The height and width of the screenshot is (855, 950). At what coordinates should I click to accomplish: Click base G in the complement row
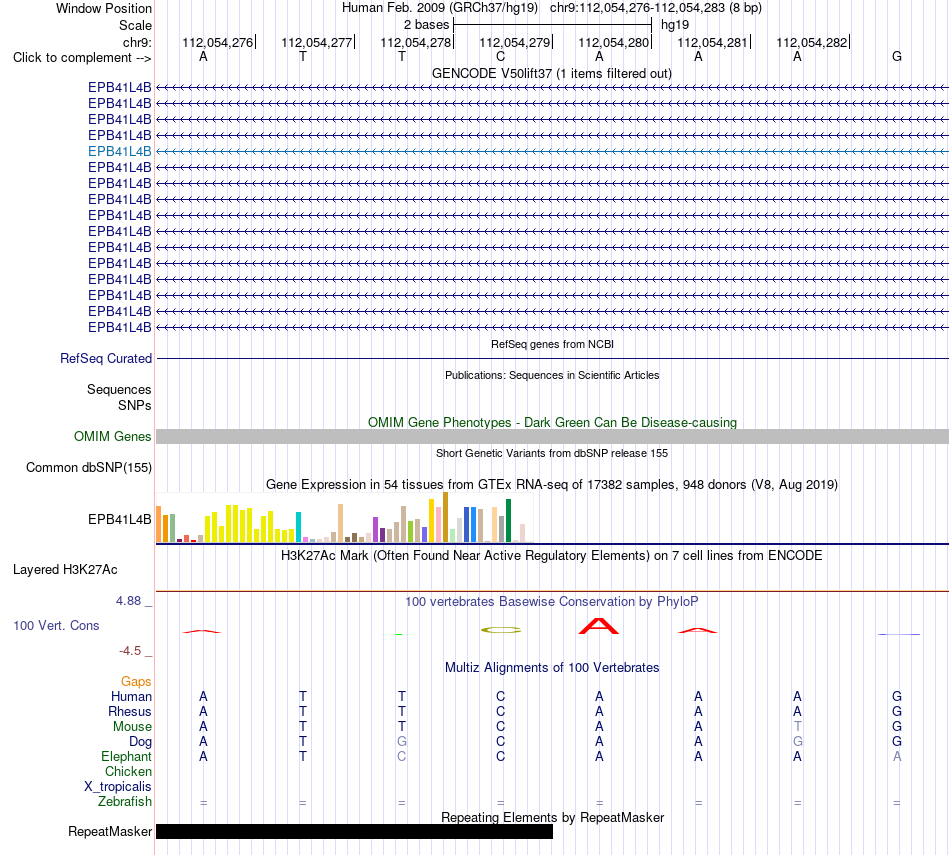click(x=897, y=56)
